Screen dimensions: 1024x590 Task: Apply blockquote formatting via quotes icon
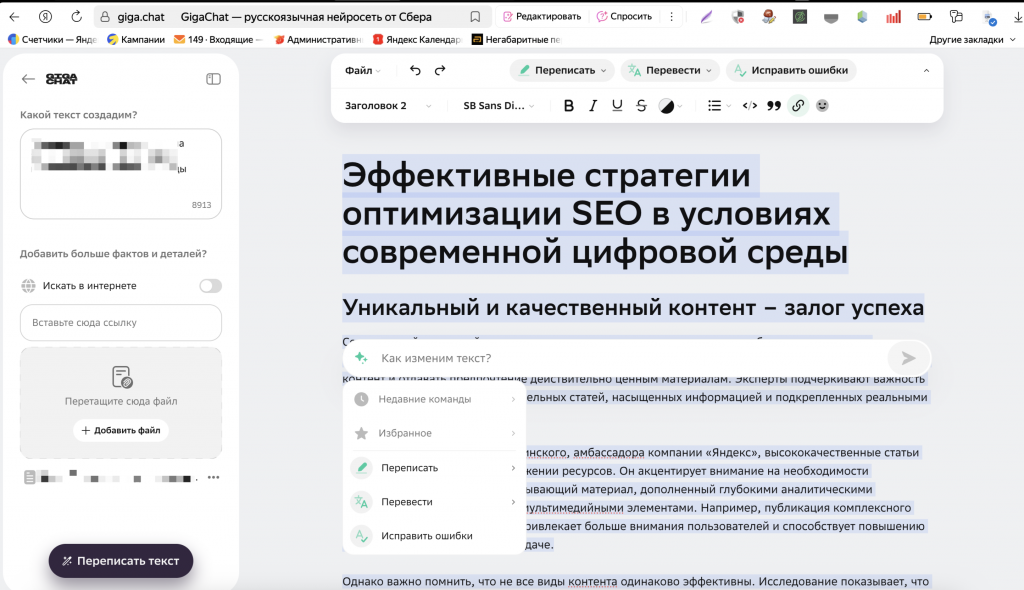(x=774, y=105)
